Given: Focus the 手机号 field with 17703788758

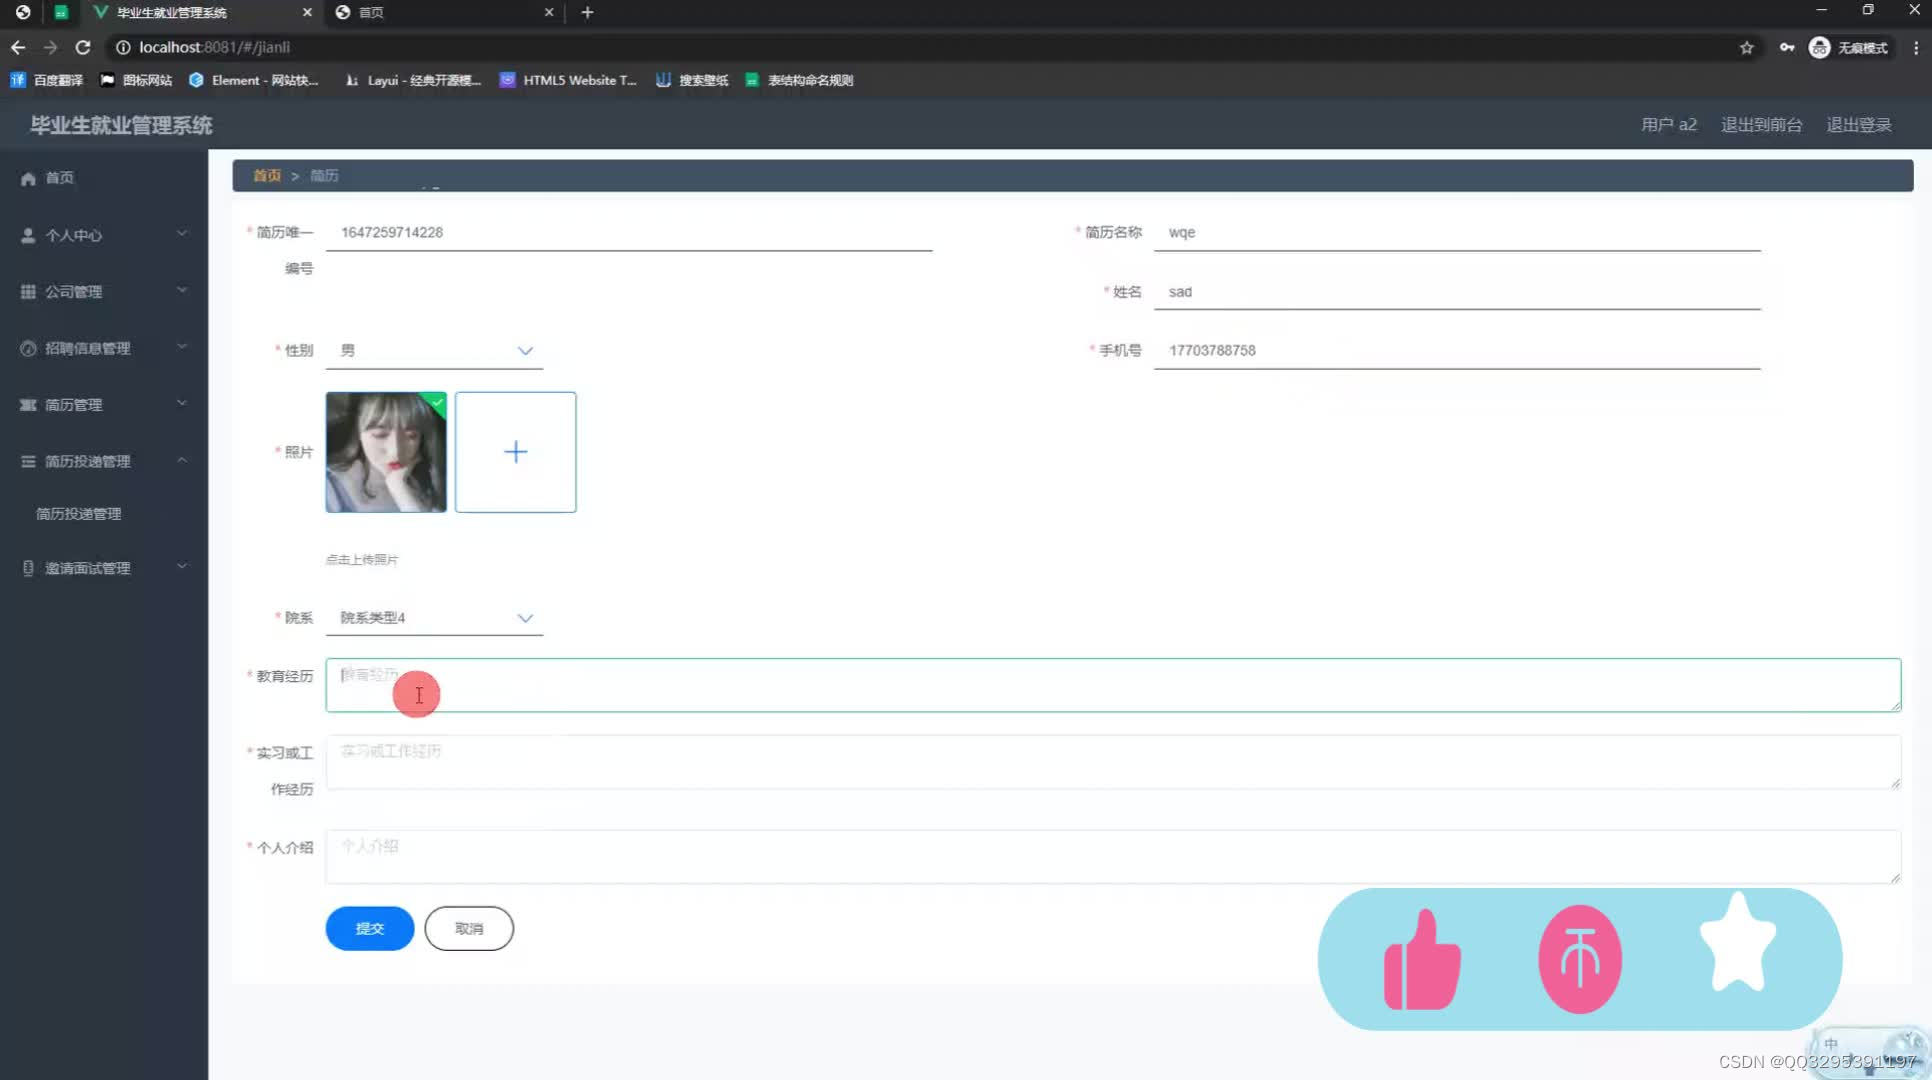Looking at the screenshot, I should [x=1457, y=351].
